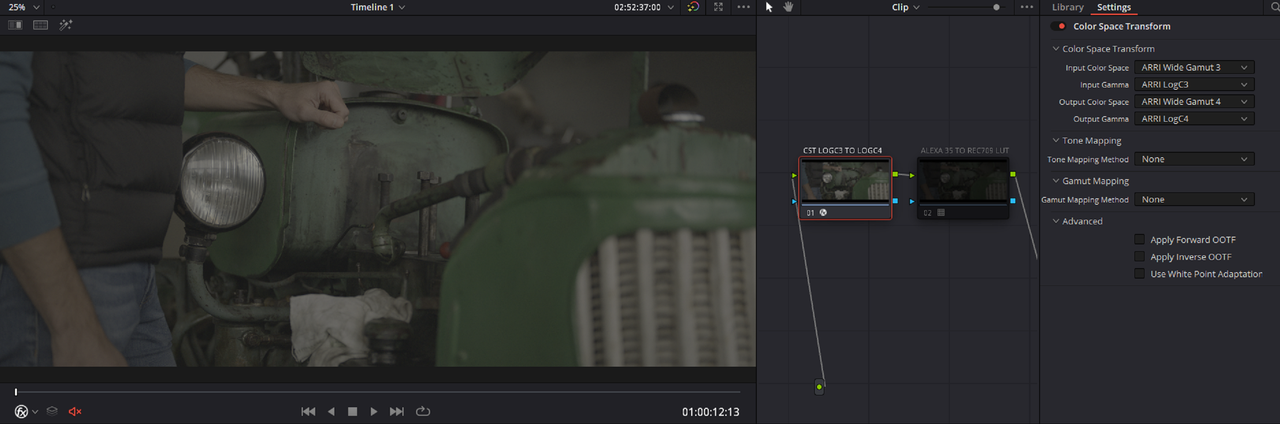This screenshot has width=1280, height=424.
Task: Switch to the Library tab
Action: [1067, 7]
